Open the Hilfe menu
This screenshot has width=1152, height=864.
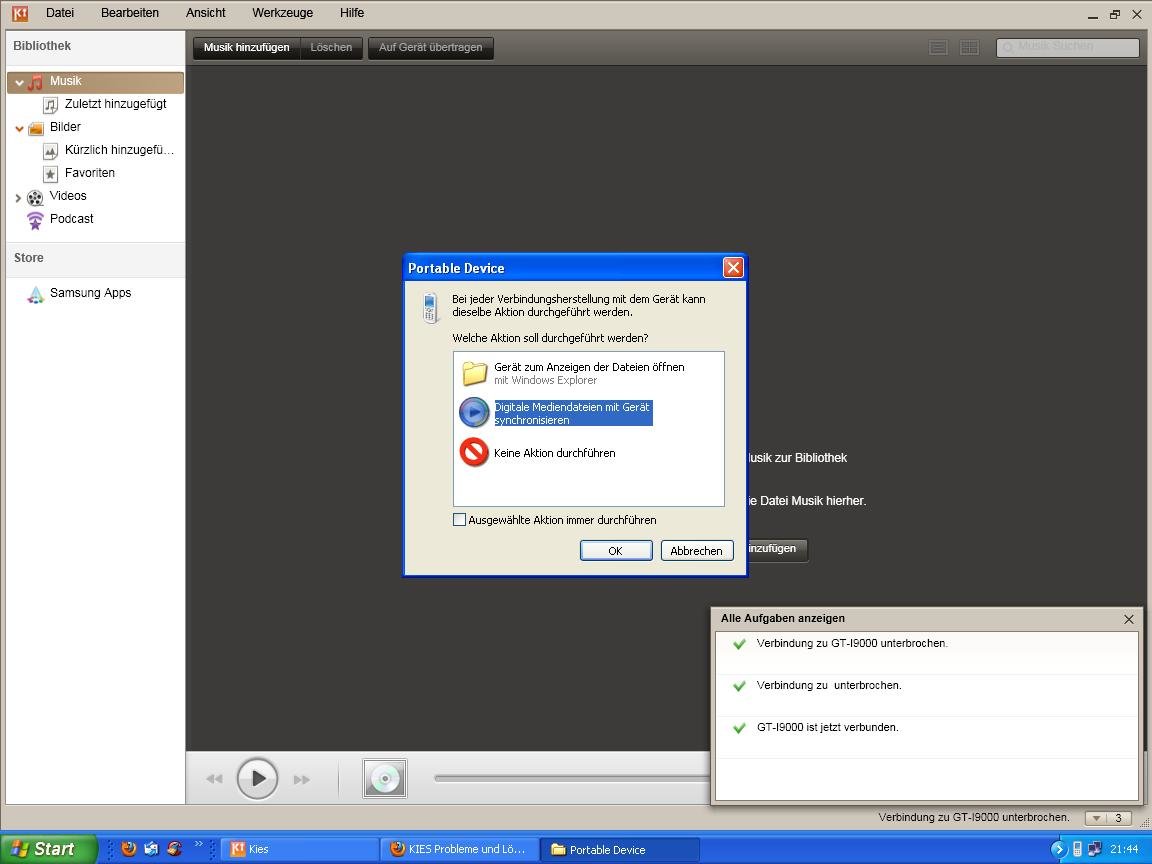pyautogui.click(x=352, y=13)
